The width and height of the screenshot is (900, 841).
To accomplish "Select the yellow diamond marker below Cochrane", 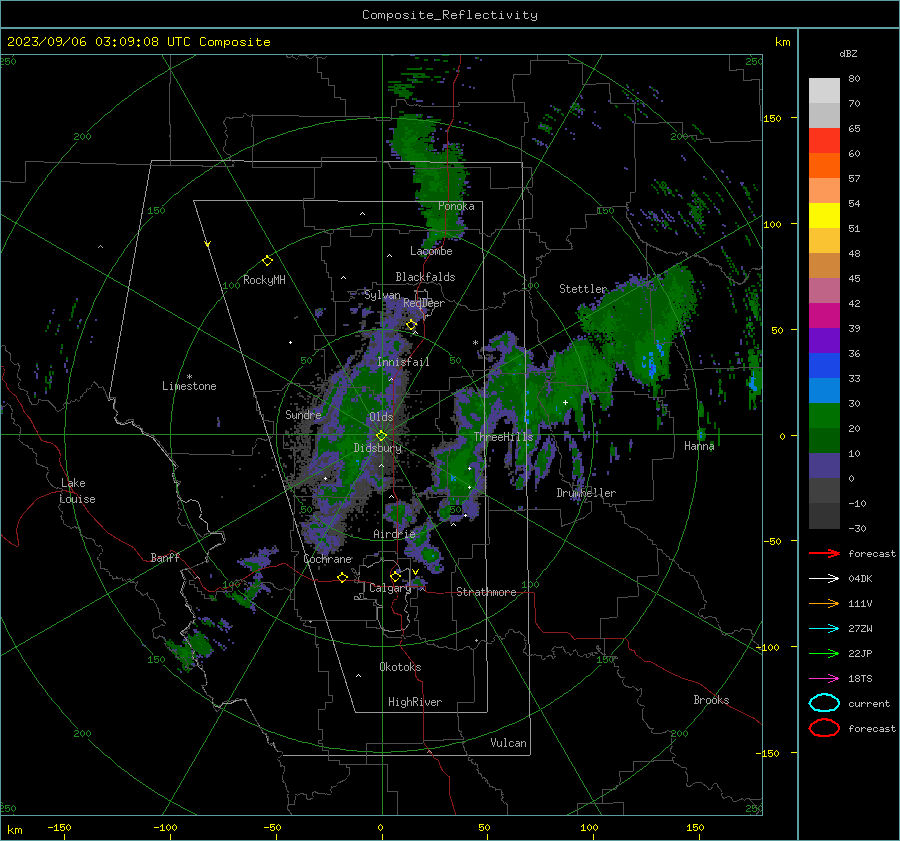I will coord(343,577).
